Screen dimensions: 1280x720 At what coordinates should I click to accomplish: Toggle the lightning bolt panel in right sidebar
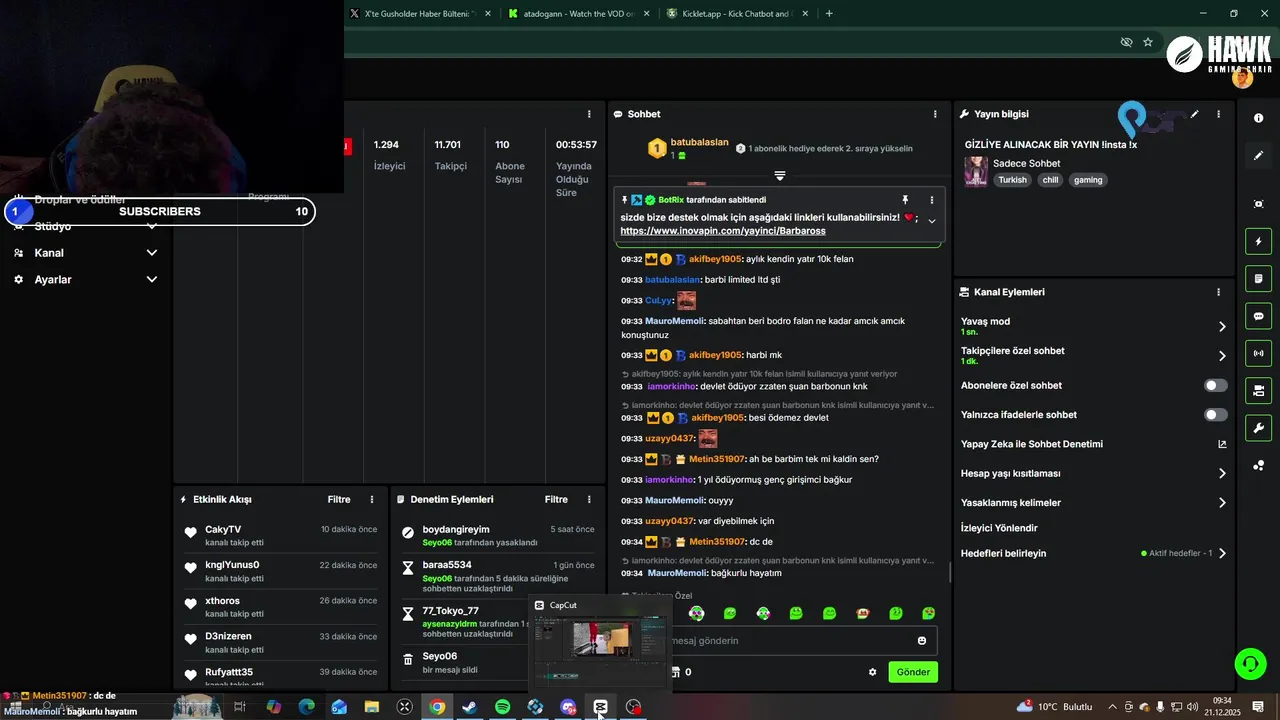click(x=1258, y=241)
